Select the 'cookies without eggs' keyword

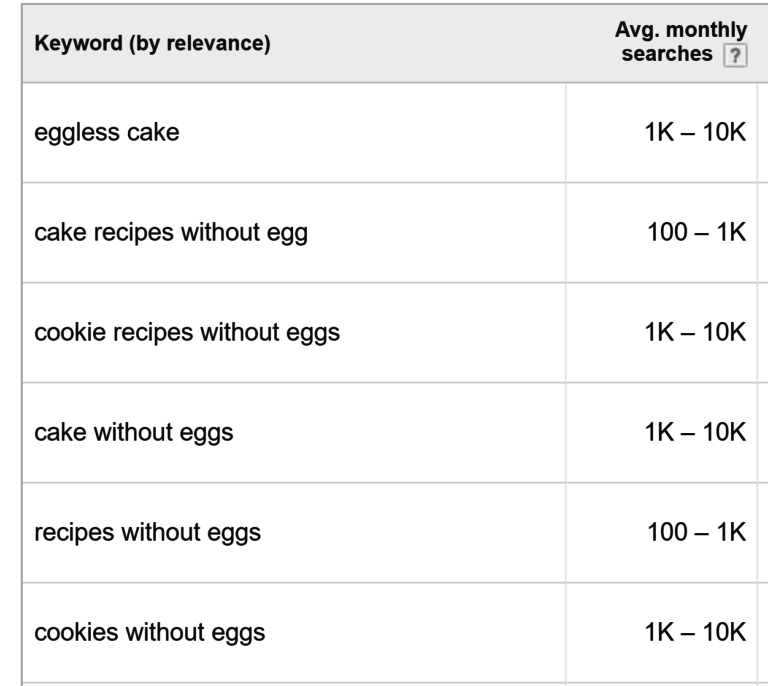click(150, 632)
